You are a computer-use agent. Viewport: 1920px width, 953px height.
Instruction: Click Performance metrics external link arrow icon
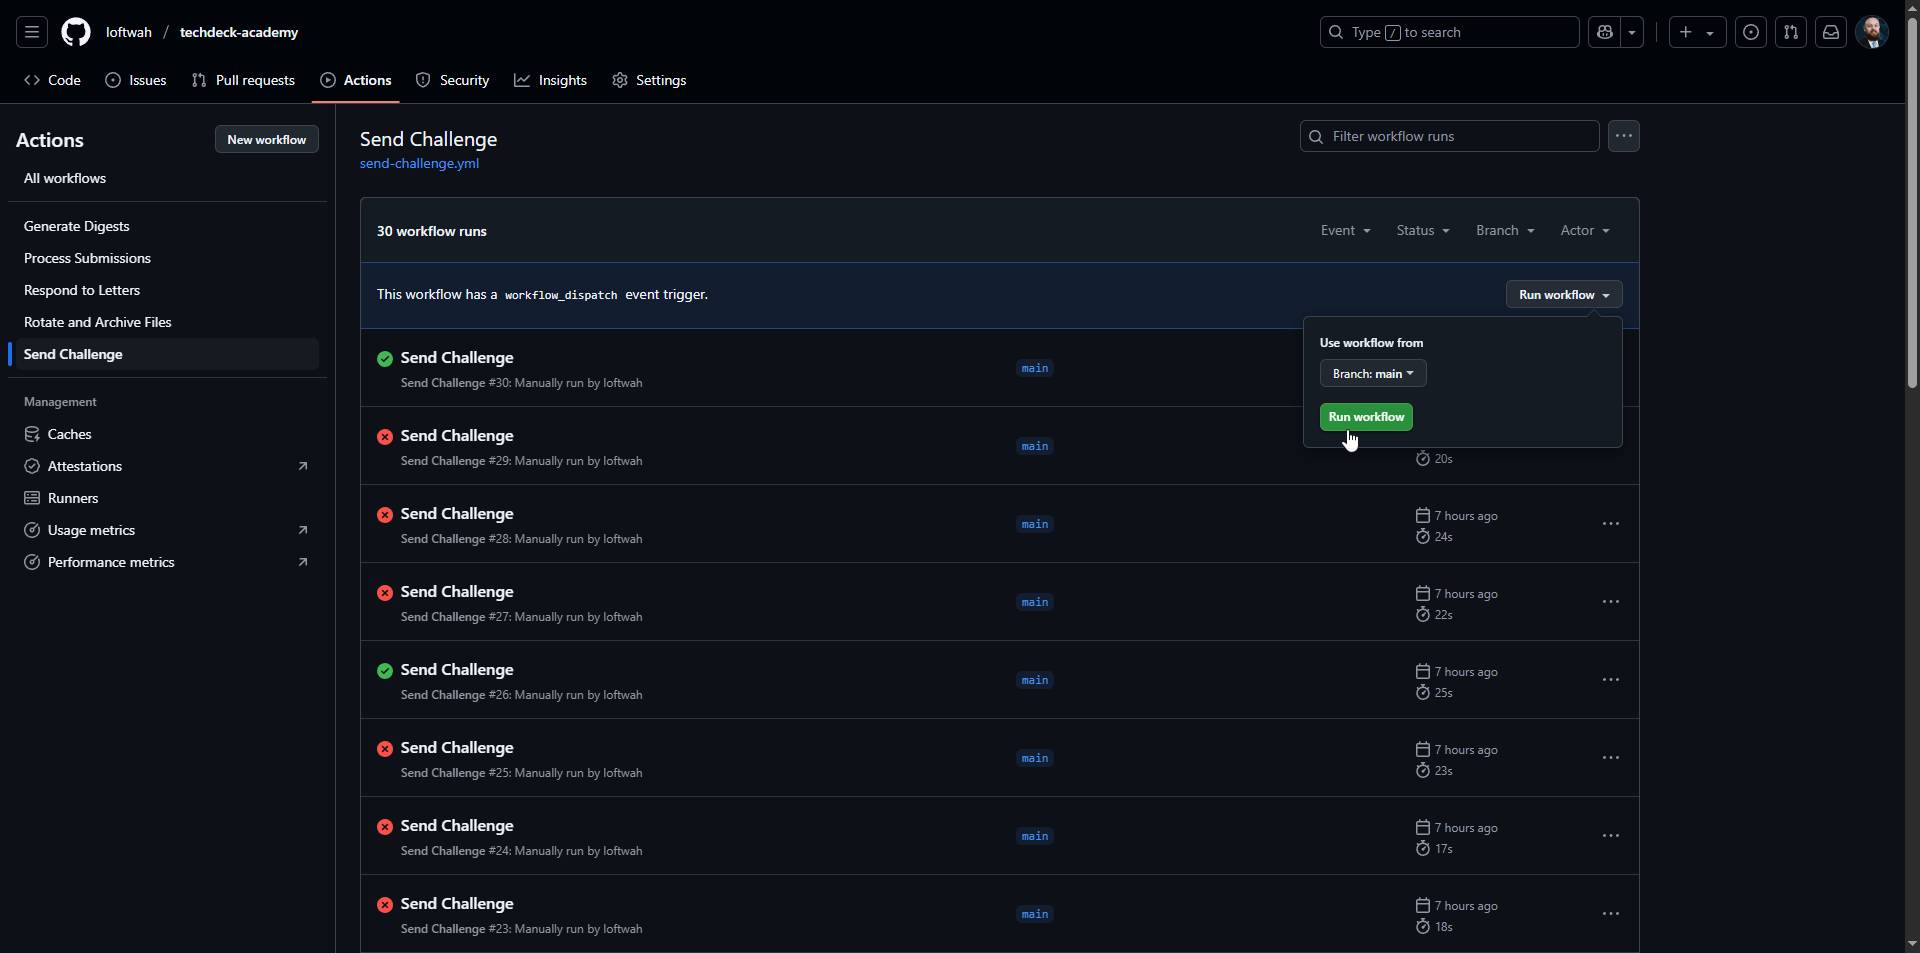(x=303, y=562)
